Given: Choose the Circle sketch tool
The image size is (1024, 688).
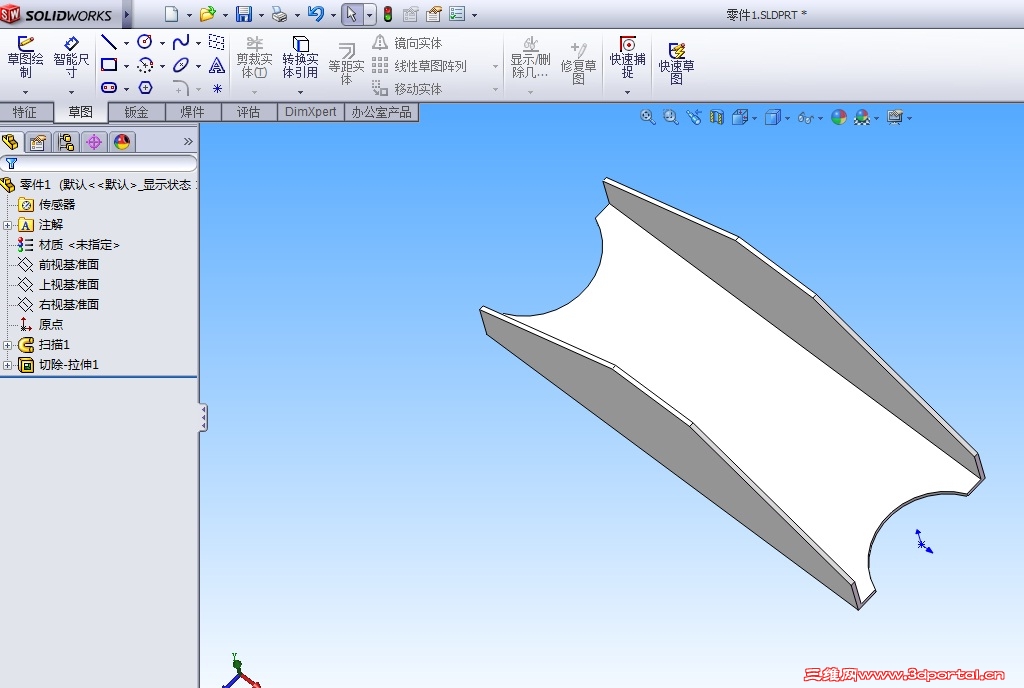Looking at the screenshot, I should pyautogui.click(x=145, y=42).
